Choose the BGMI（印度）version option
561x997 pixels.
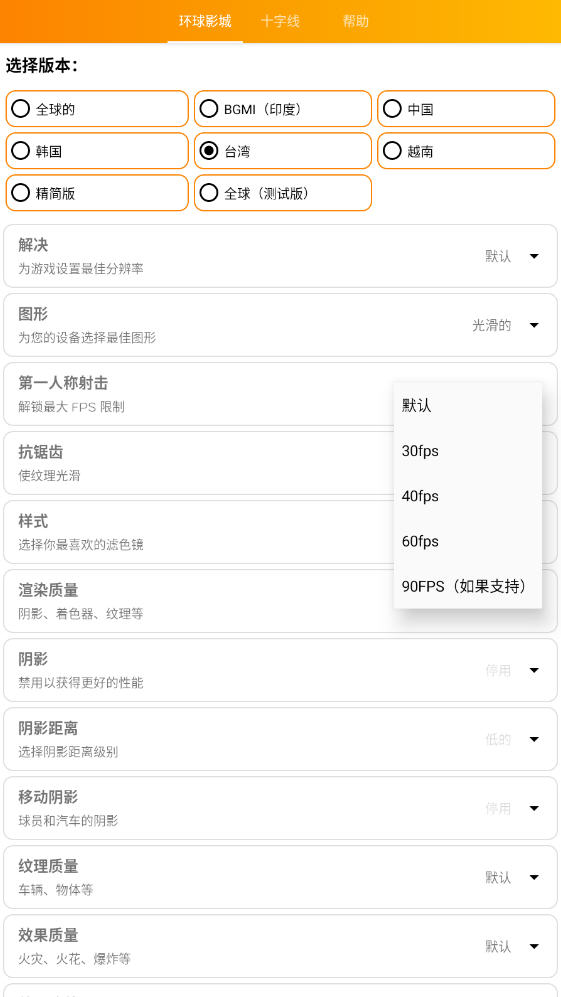click(x=282, y=109)
